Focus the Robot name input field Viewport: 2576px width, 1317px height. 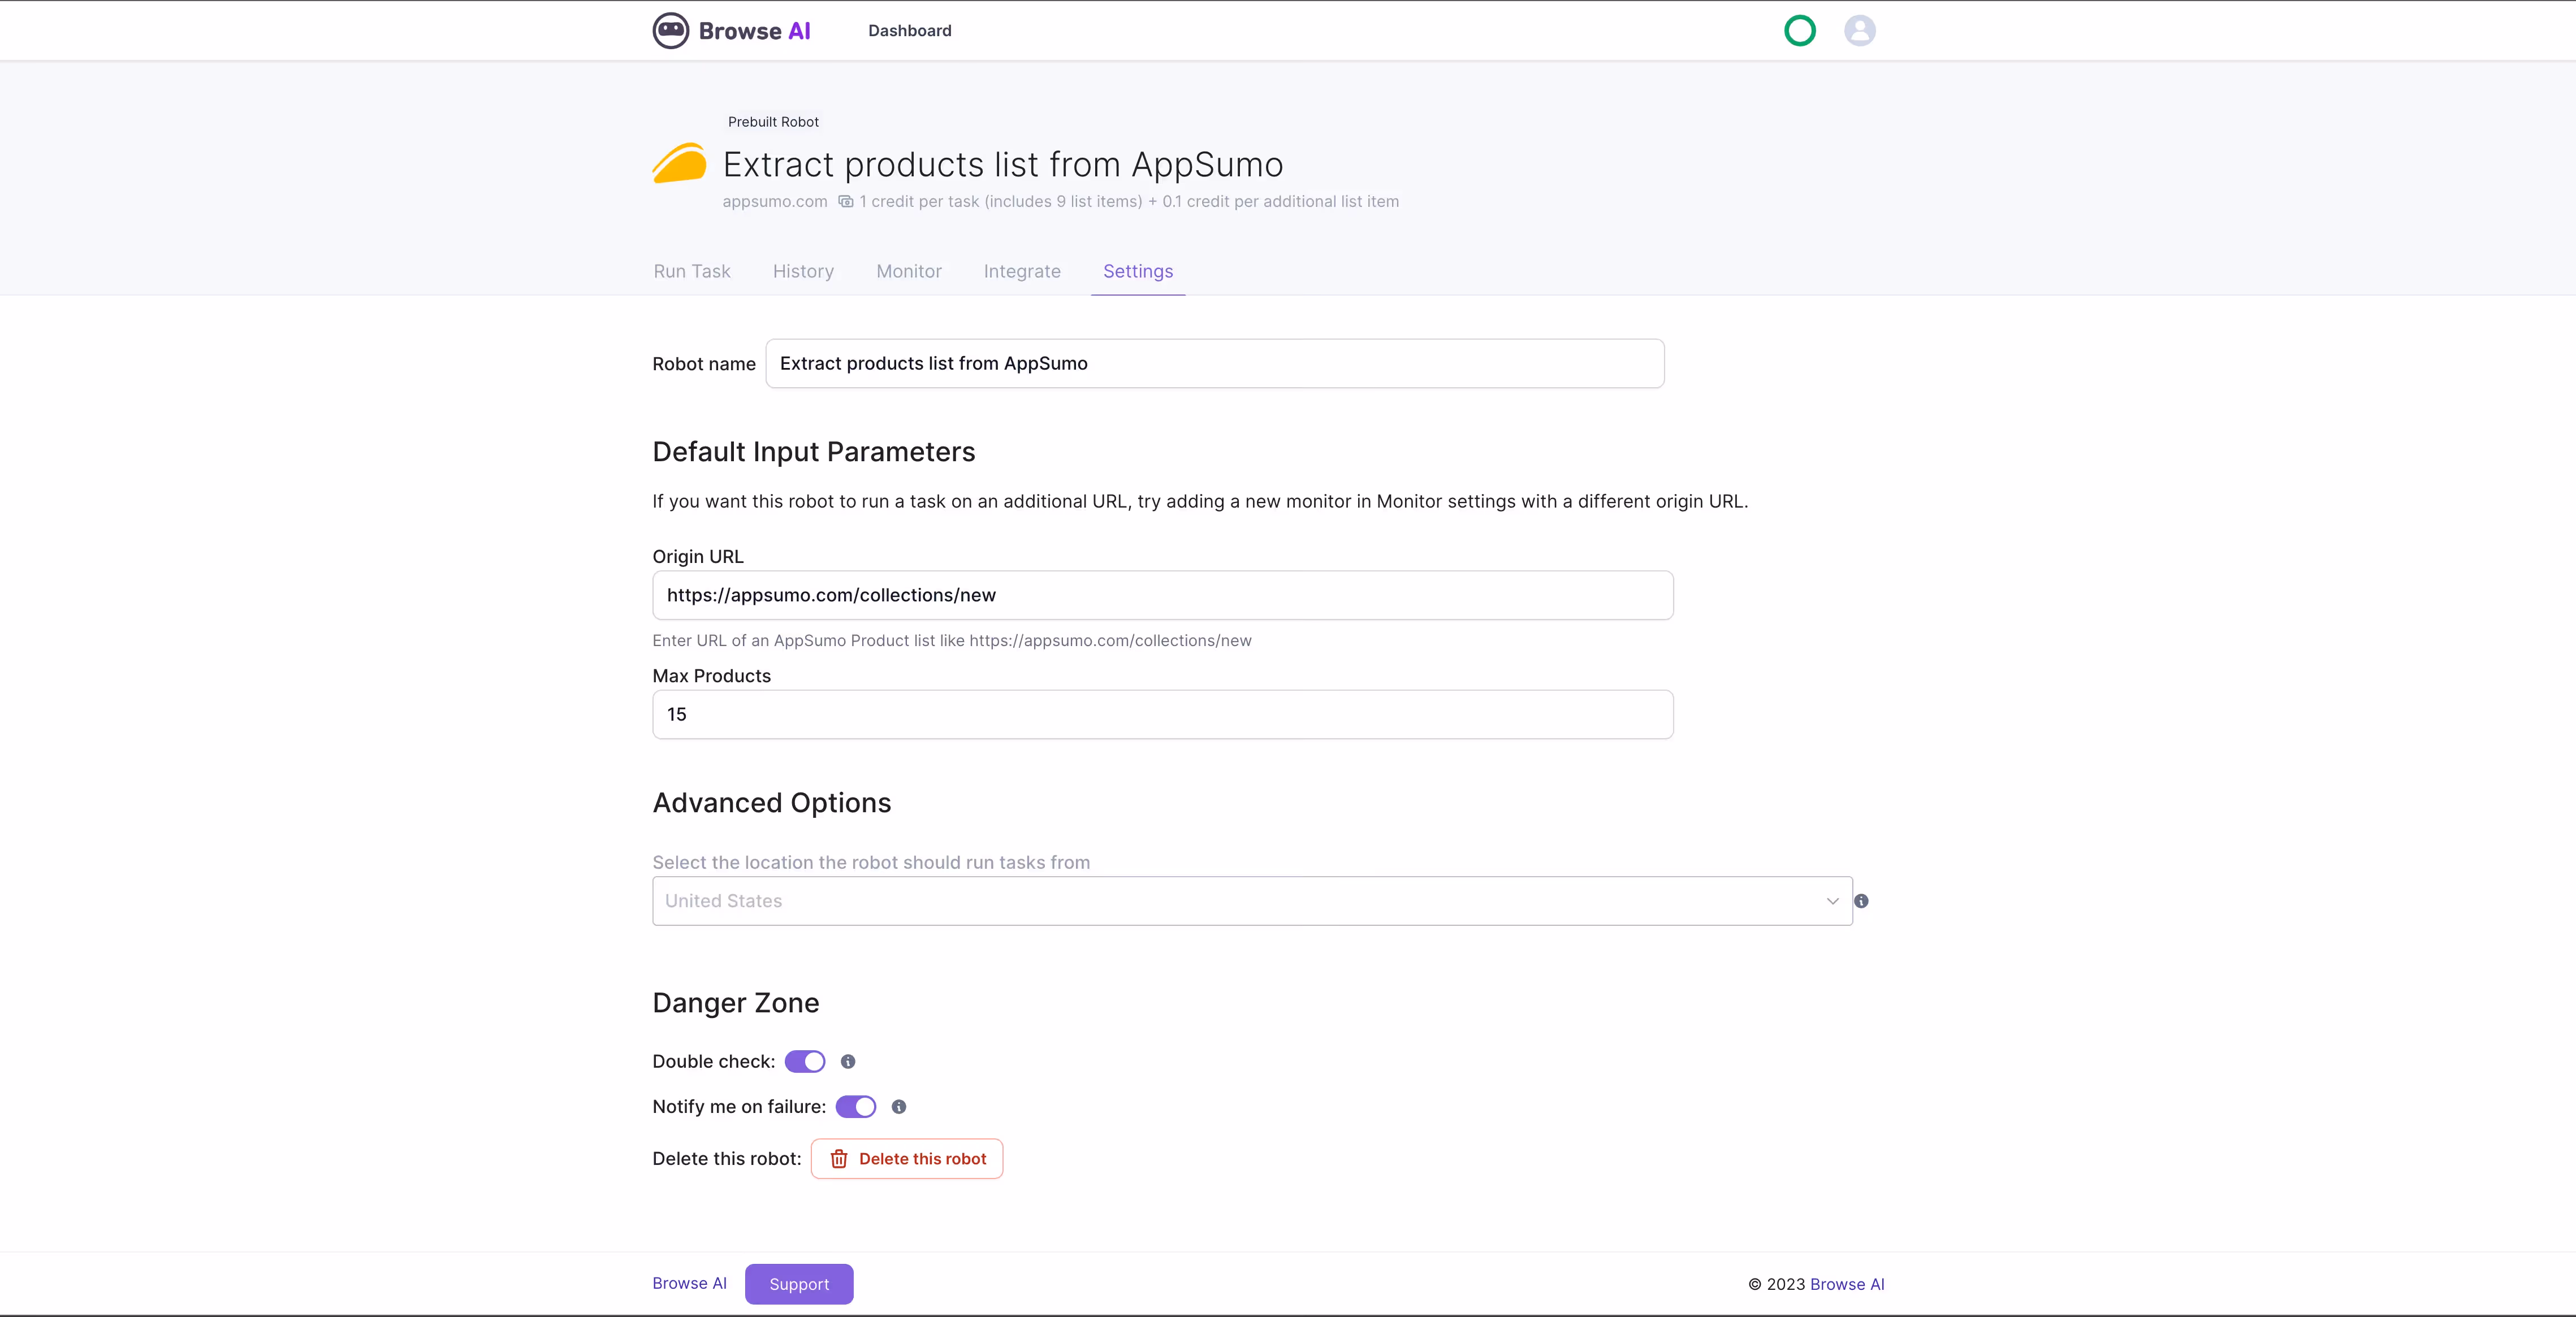tap(1215, 364)
